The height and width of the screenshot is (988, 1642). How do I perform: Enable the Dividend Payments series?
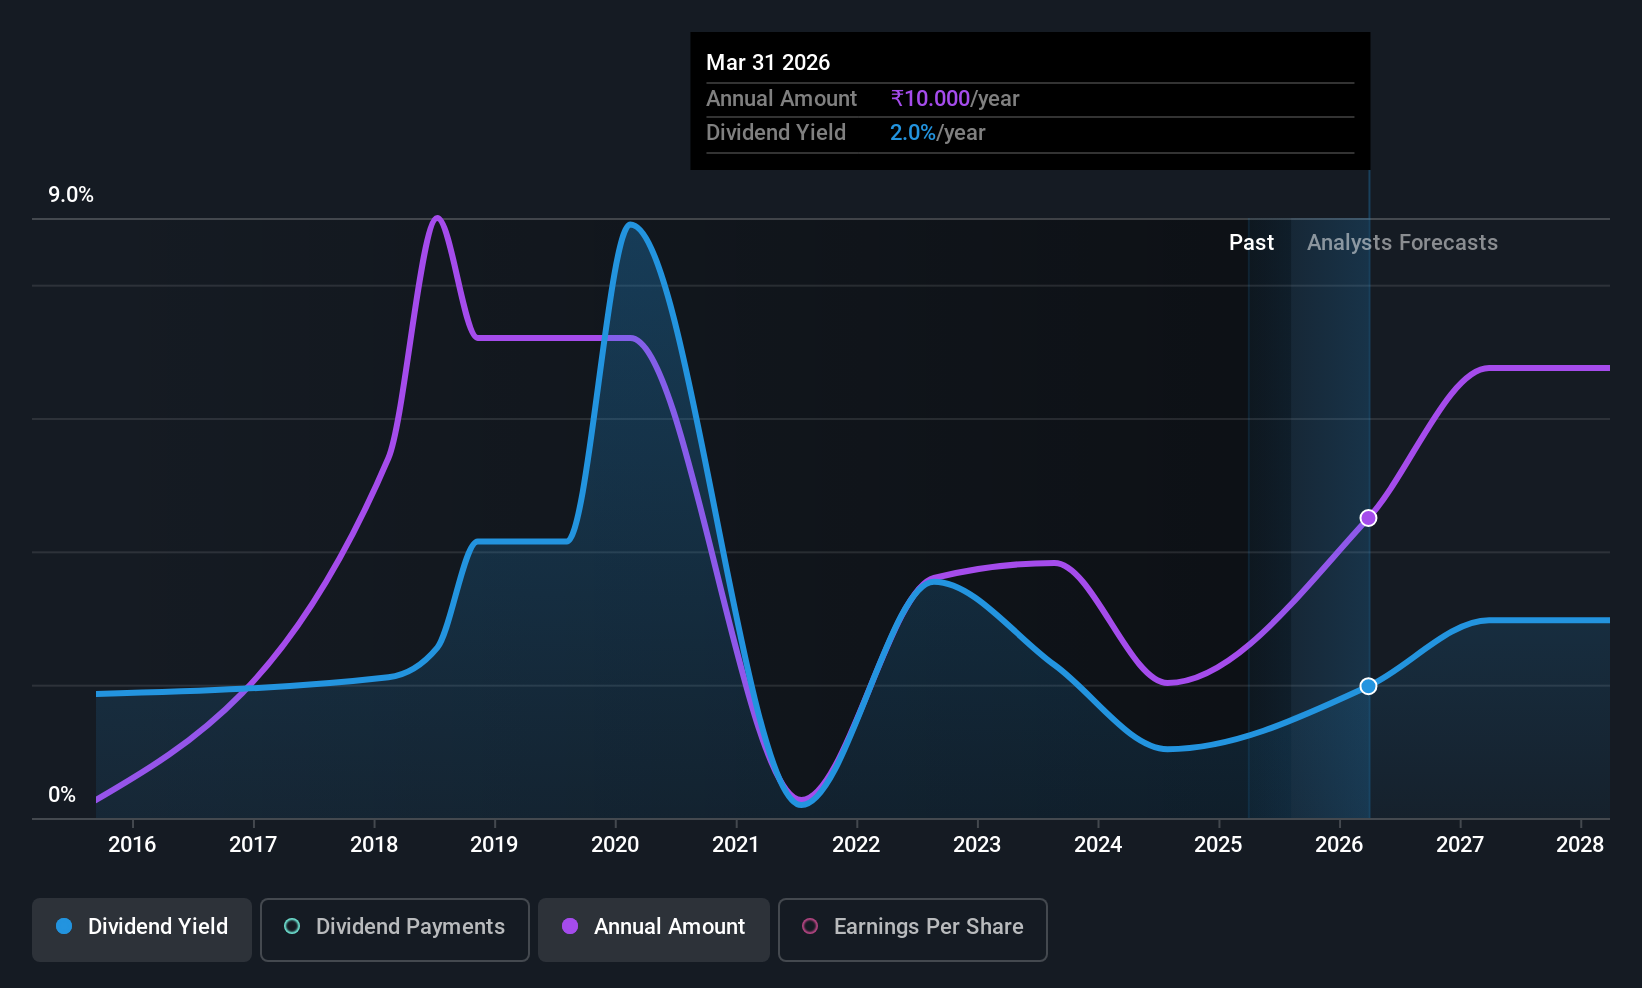[x=395, y=930]
